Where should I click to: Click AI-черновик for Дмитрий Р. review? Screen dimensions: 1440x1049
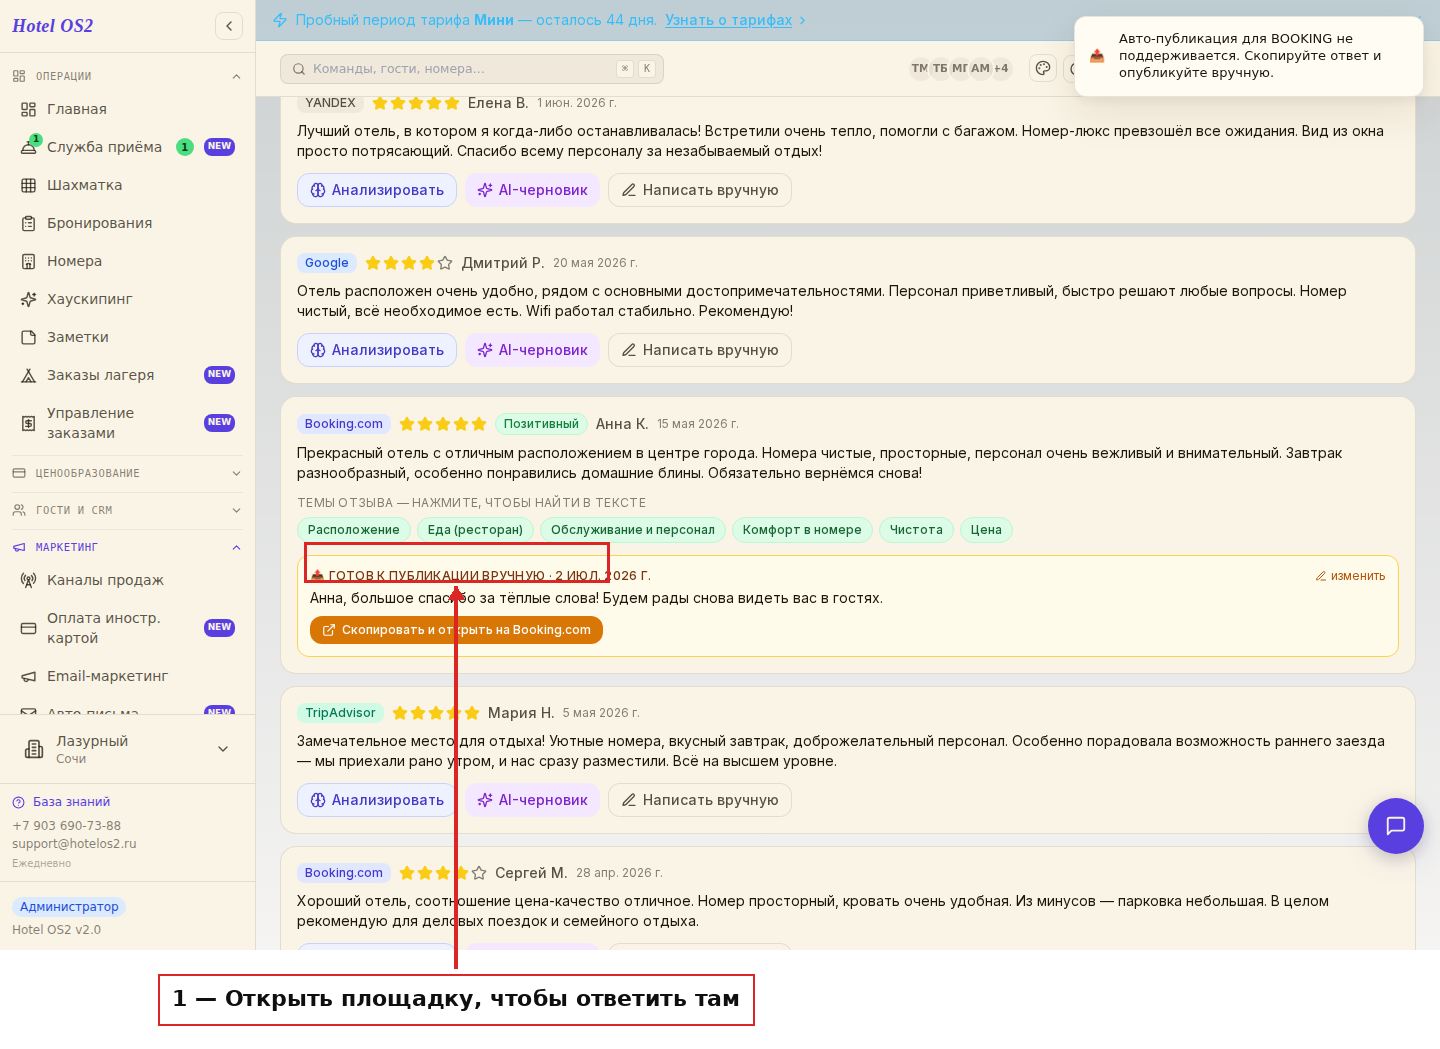[x=532, y=350]
